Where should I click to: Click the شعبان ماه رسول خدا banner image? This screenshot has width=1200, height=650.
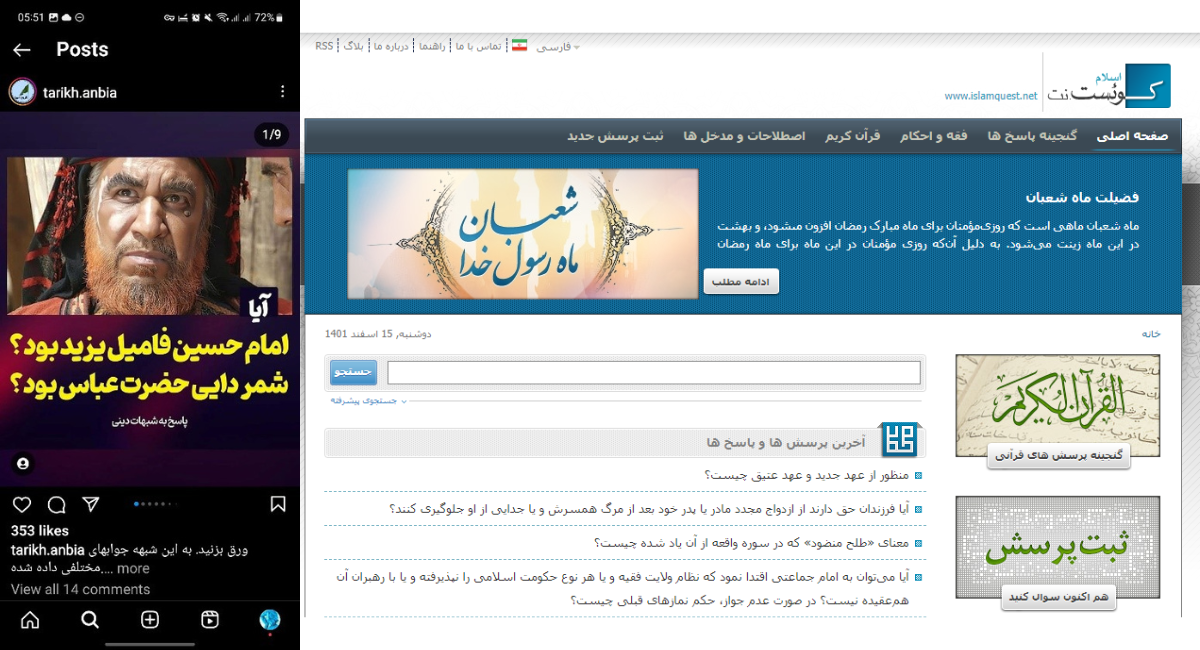click(x=523, y=234)
